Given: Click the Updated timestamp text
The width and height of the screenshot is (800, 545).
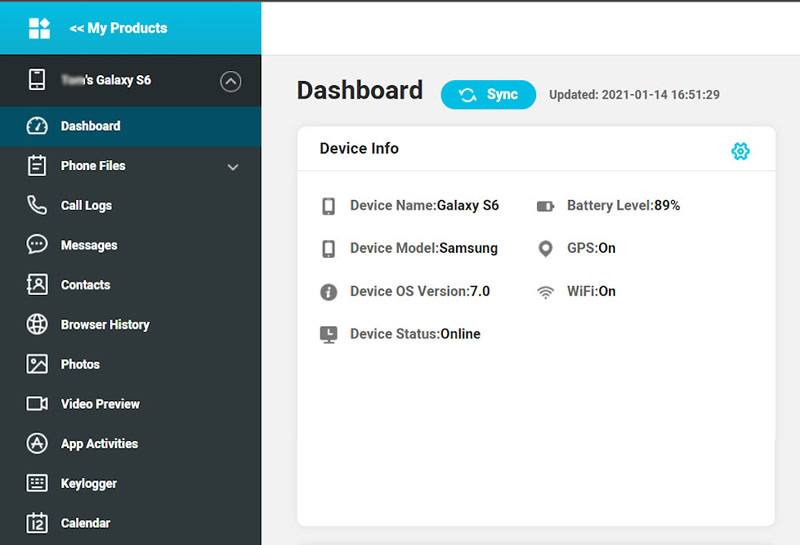Looking at the screenshot, I should pyautogui.click(x=634, y=95).
